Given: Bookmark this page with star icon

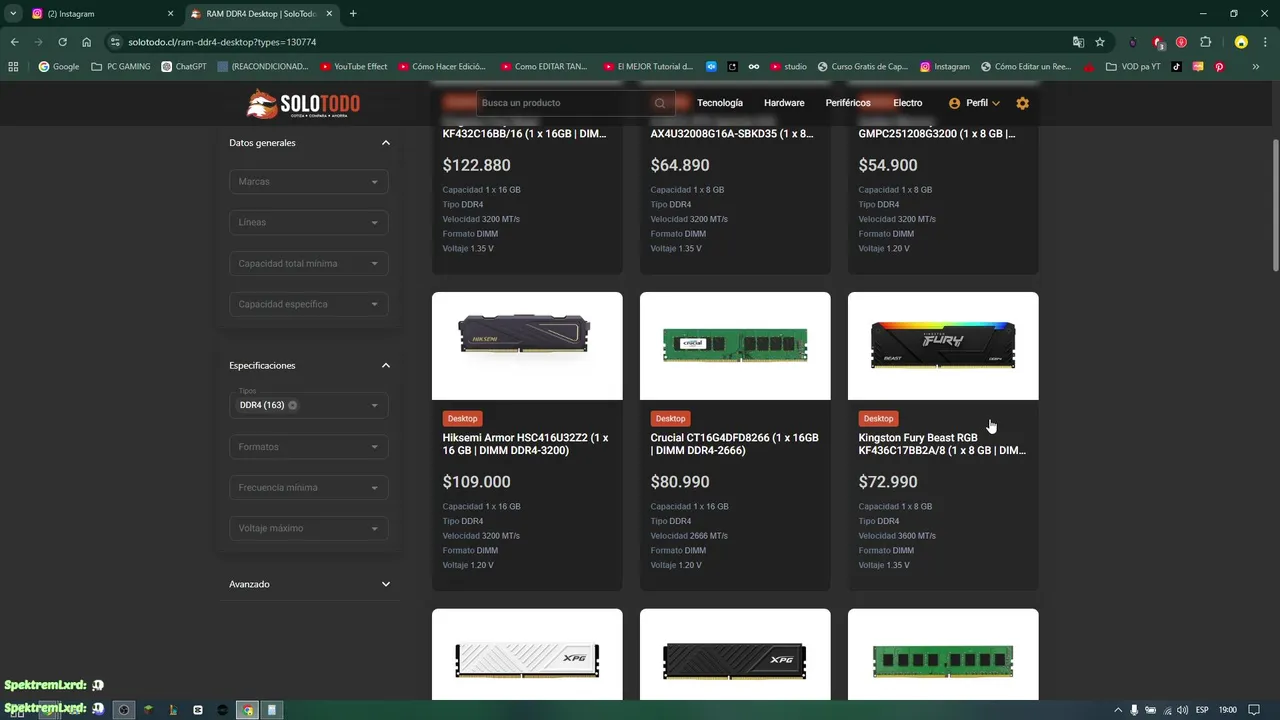Looking at the screenshot, I should (1100, 42).
